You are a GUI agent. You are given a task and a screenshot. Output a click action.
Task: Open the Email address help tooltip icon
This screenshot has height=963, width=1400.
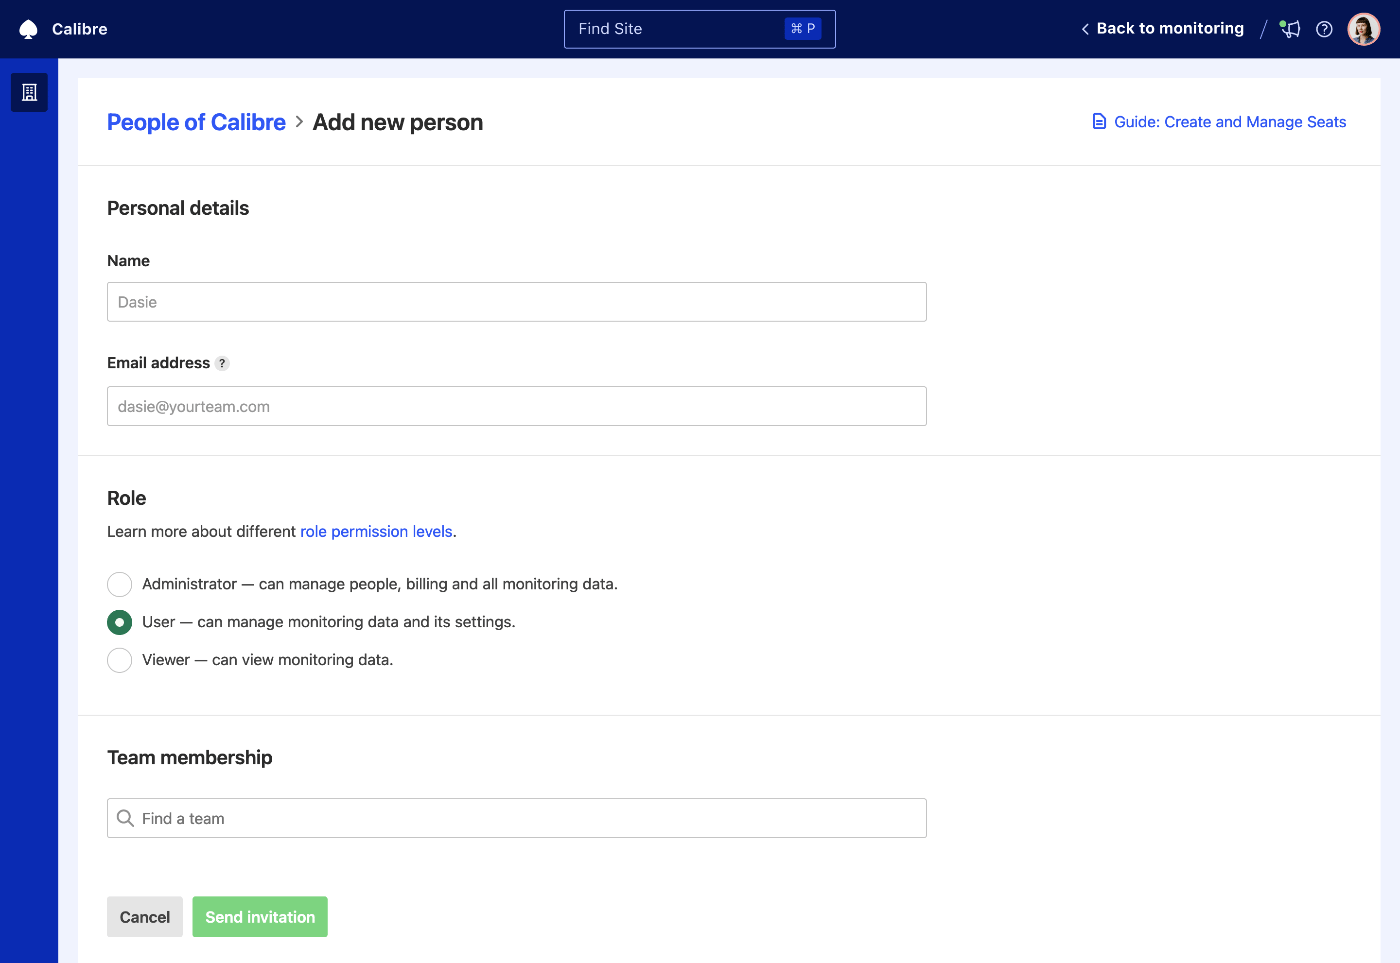(x=222, y=363)
